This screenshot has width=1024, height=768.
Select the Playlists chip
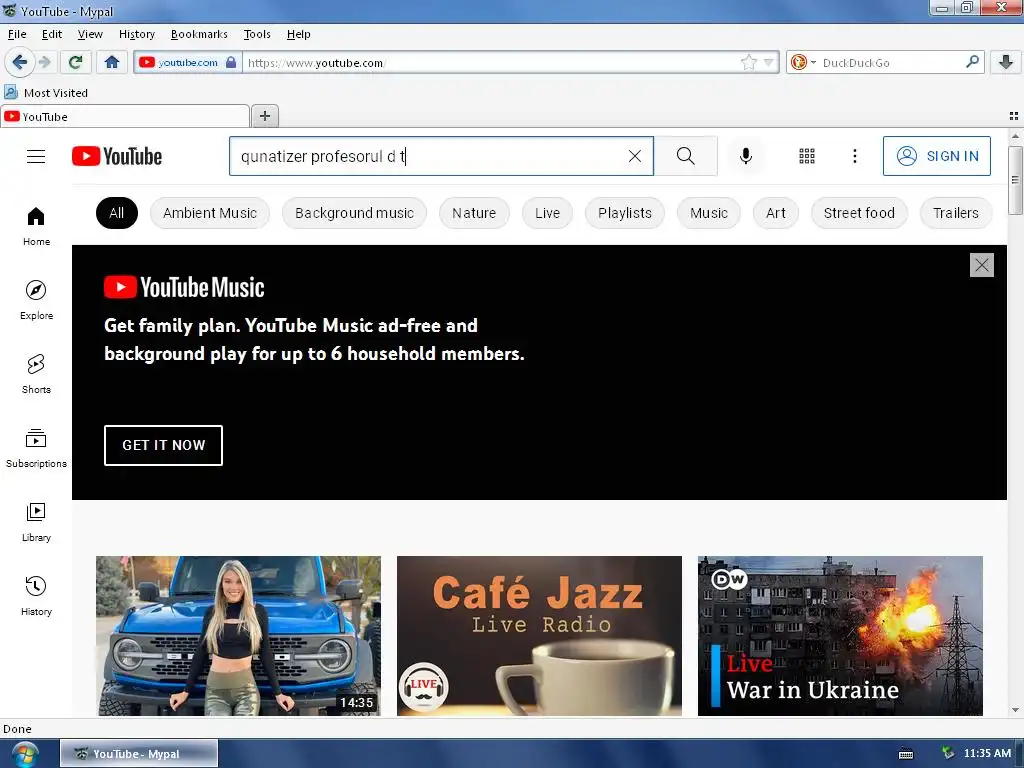[625, 213]
